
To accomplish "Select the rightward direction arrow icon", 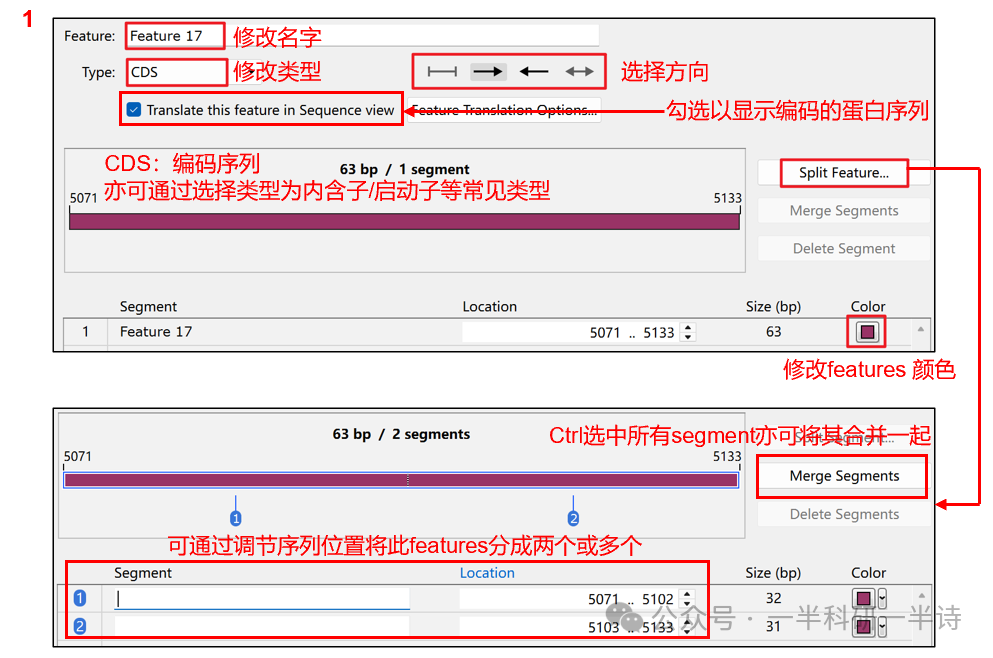I will tap(487, 70).
